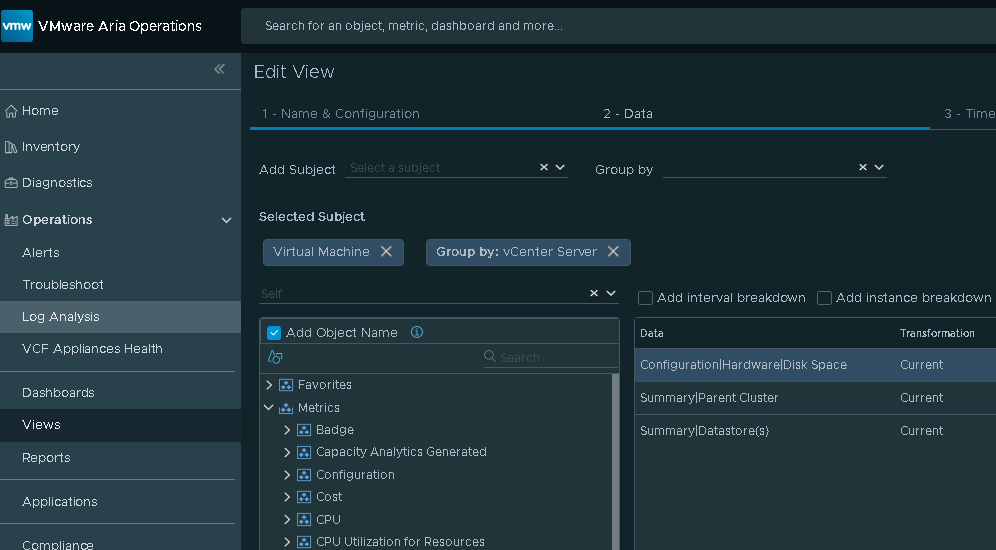996x550 pixels.
Task: Clear the Add Subject selection with X
Action: click(544, 168)
